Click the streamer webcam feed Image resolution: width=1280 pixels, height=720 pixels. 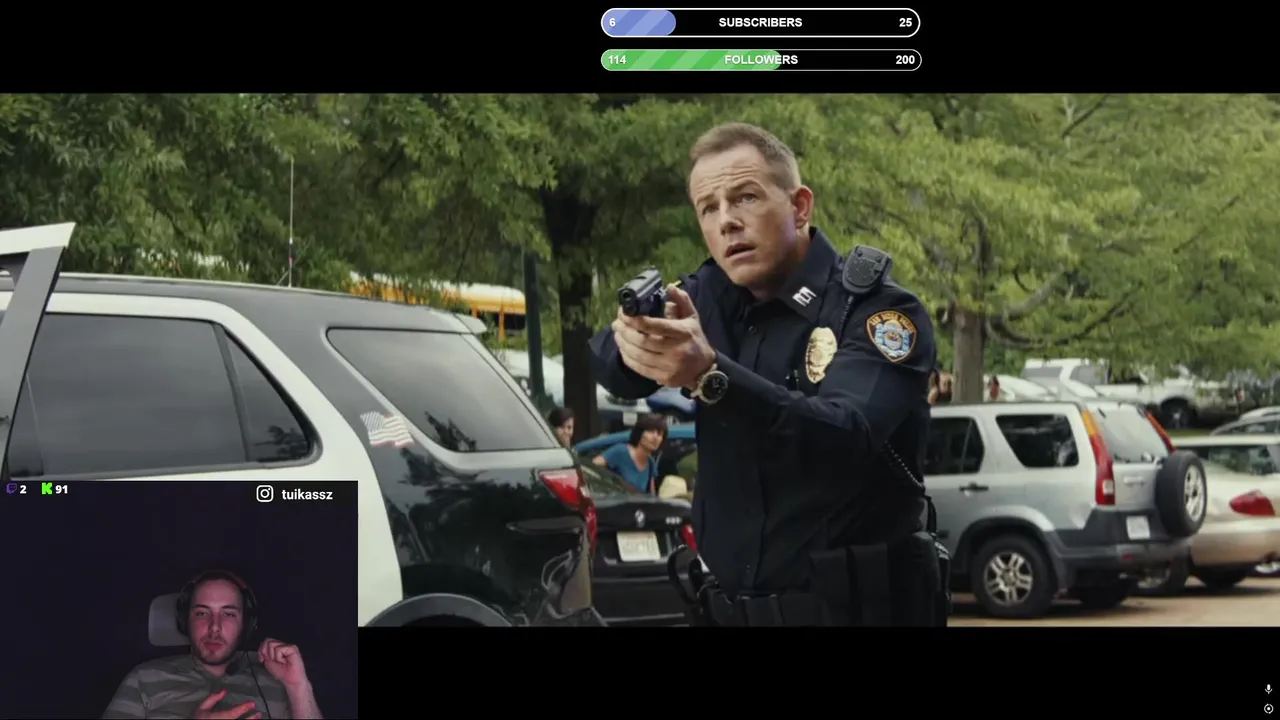coord(179,600)
